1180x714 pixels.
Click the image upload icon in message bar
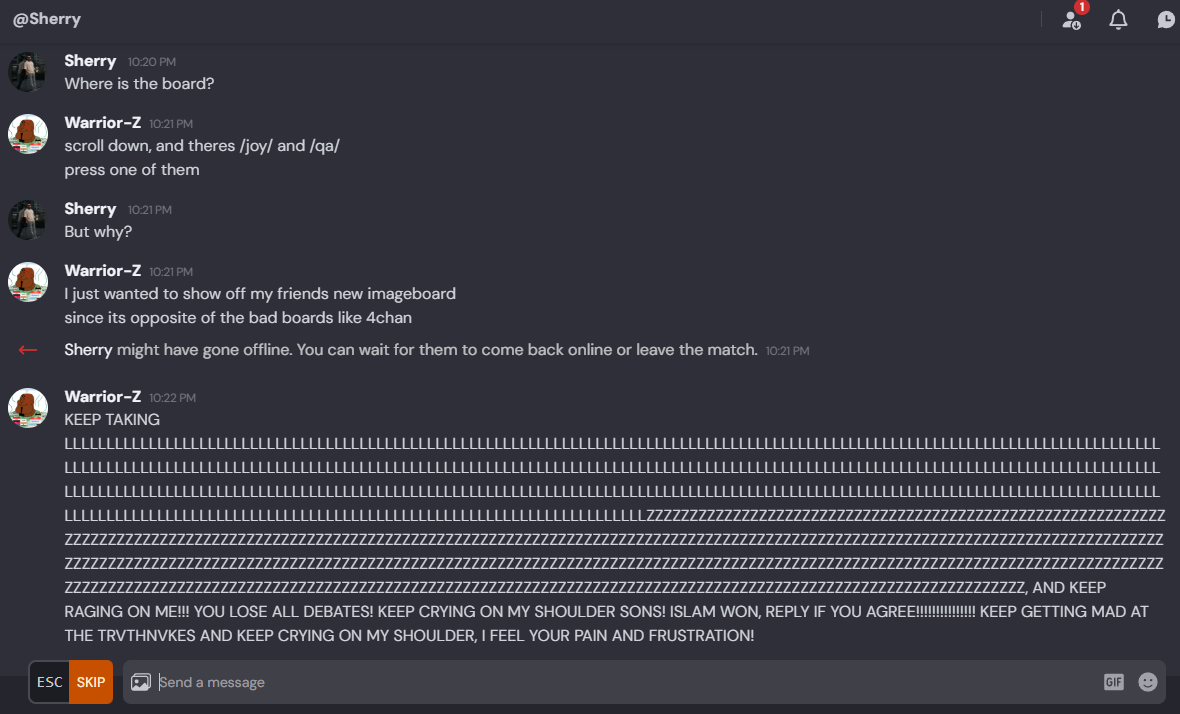tap(141, 682)
